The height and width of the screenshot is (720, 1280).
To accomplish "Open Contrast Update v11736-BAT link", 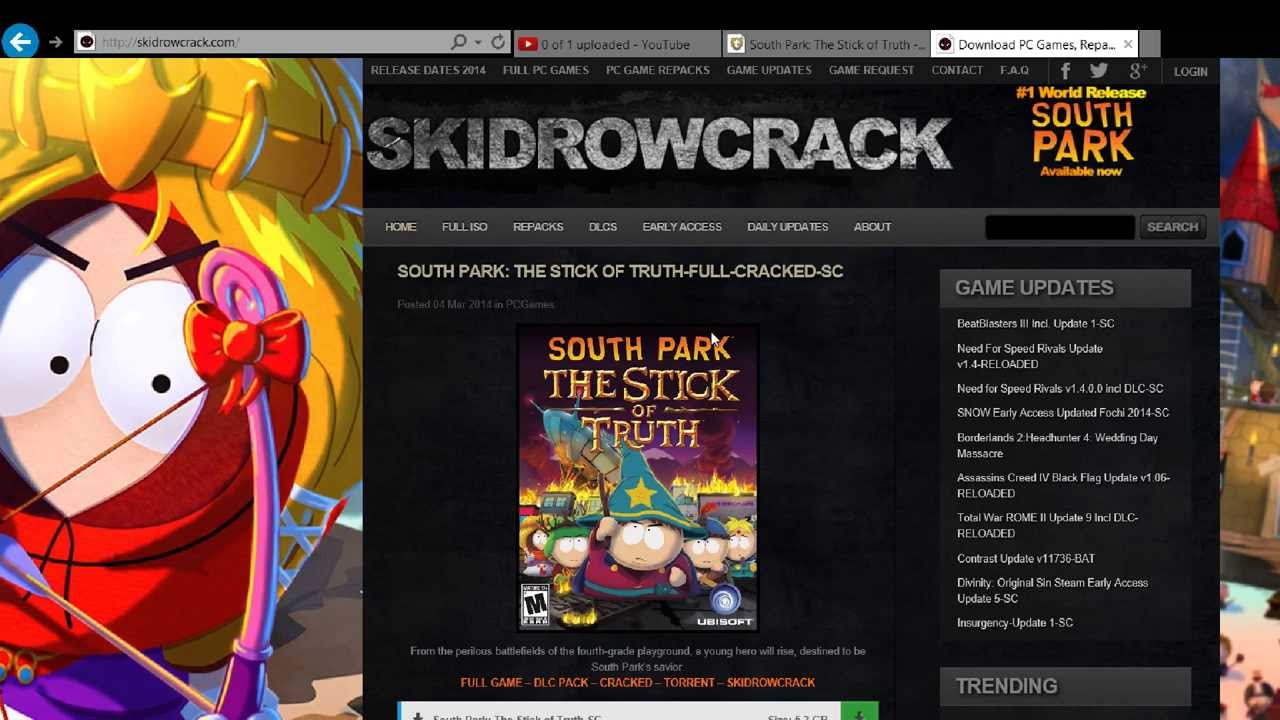I will click(x=1026, y=559).
